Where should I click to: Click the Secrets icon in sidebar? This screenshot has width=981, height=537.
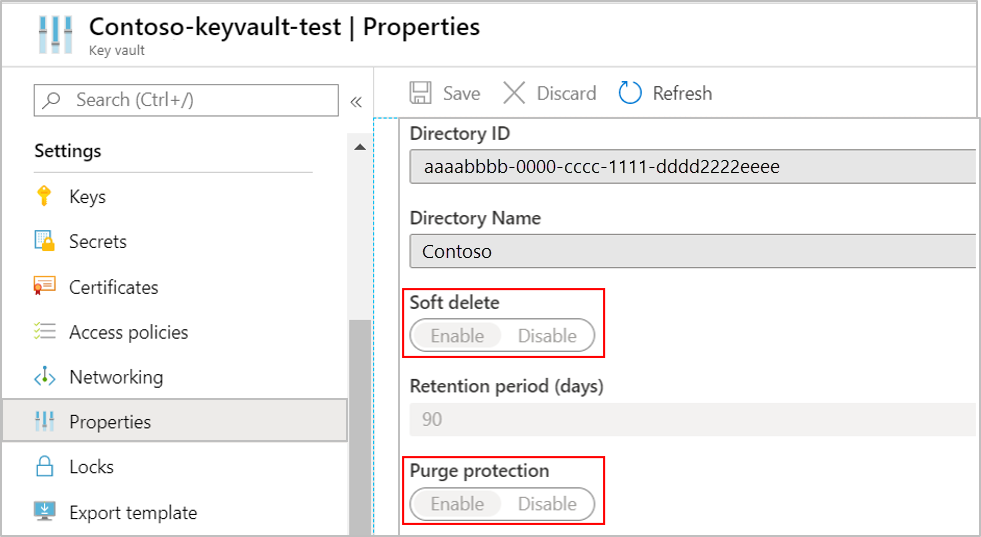44,241
